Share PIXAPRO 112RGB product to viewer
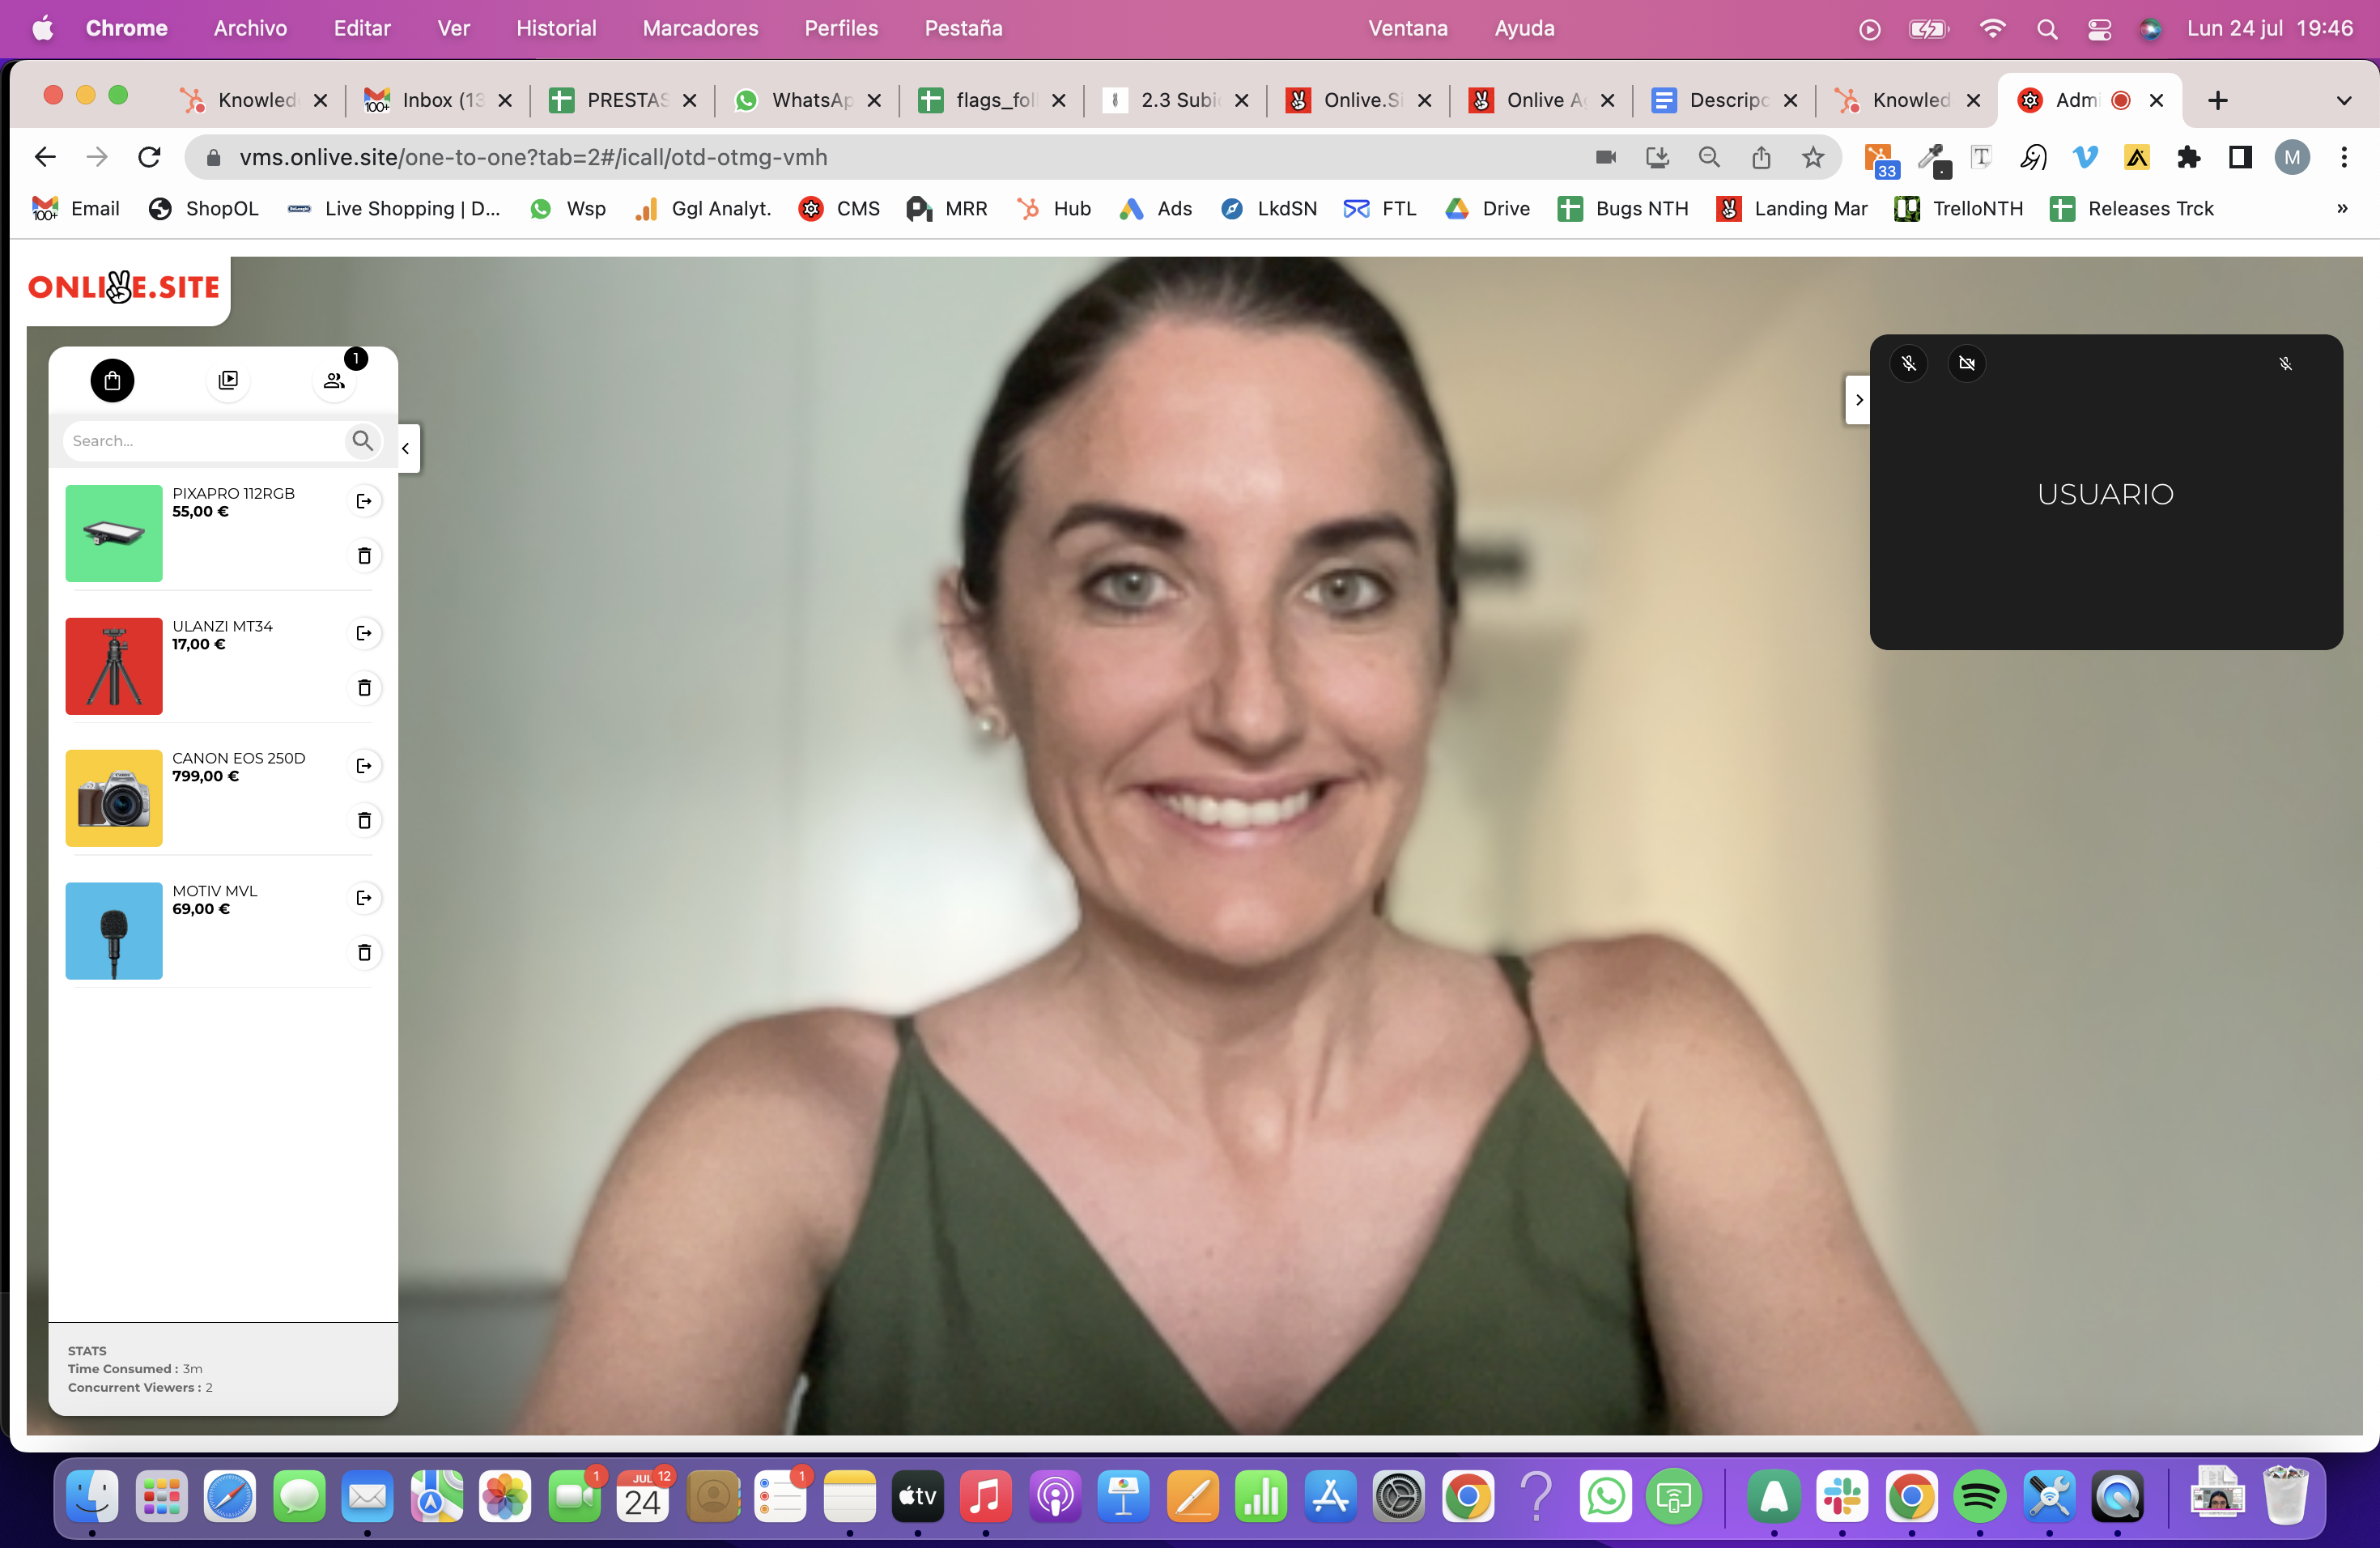This screenshot has height=1548, width=2380. pos(364,501)
